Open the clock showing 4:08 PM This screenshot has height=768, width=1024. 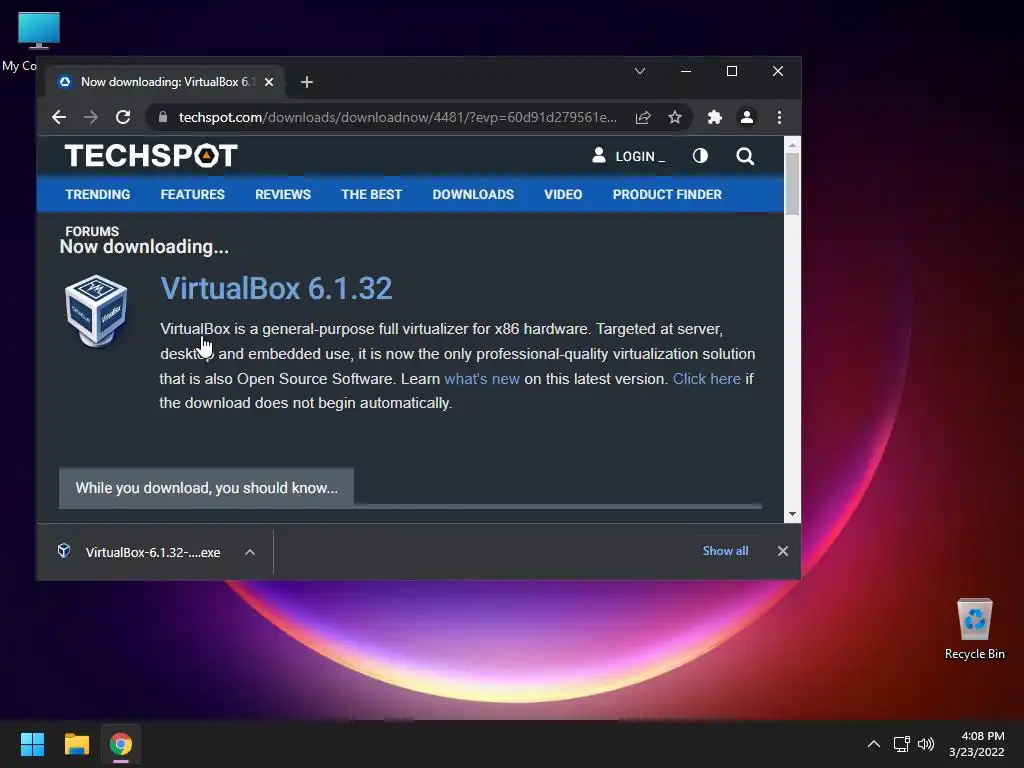click(x=976, y=744)
